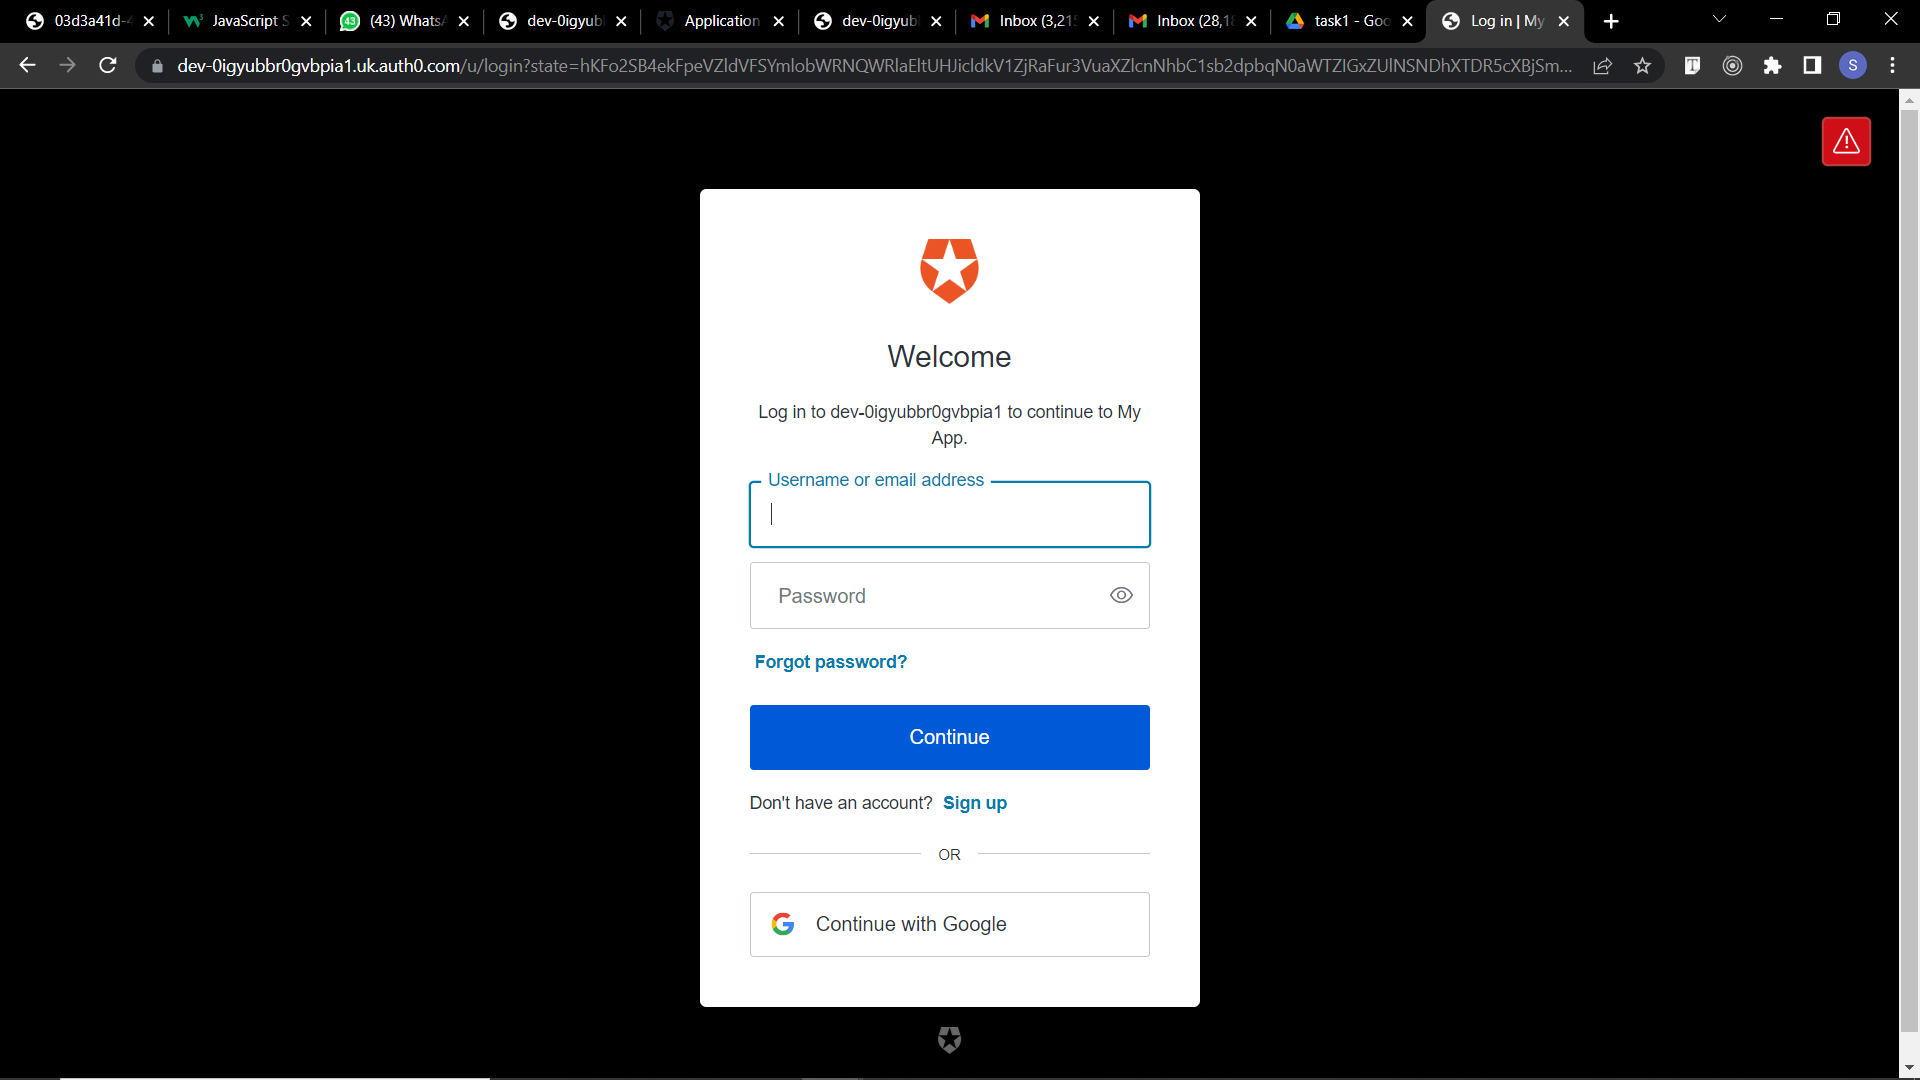Switch to the task1 Google Drive tab
The image size is (1920, 1080).
1349,21
